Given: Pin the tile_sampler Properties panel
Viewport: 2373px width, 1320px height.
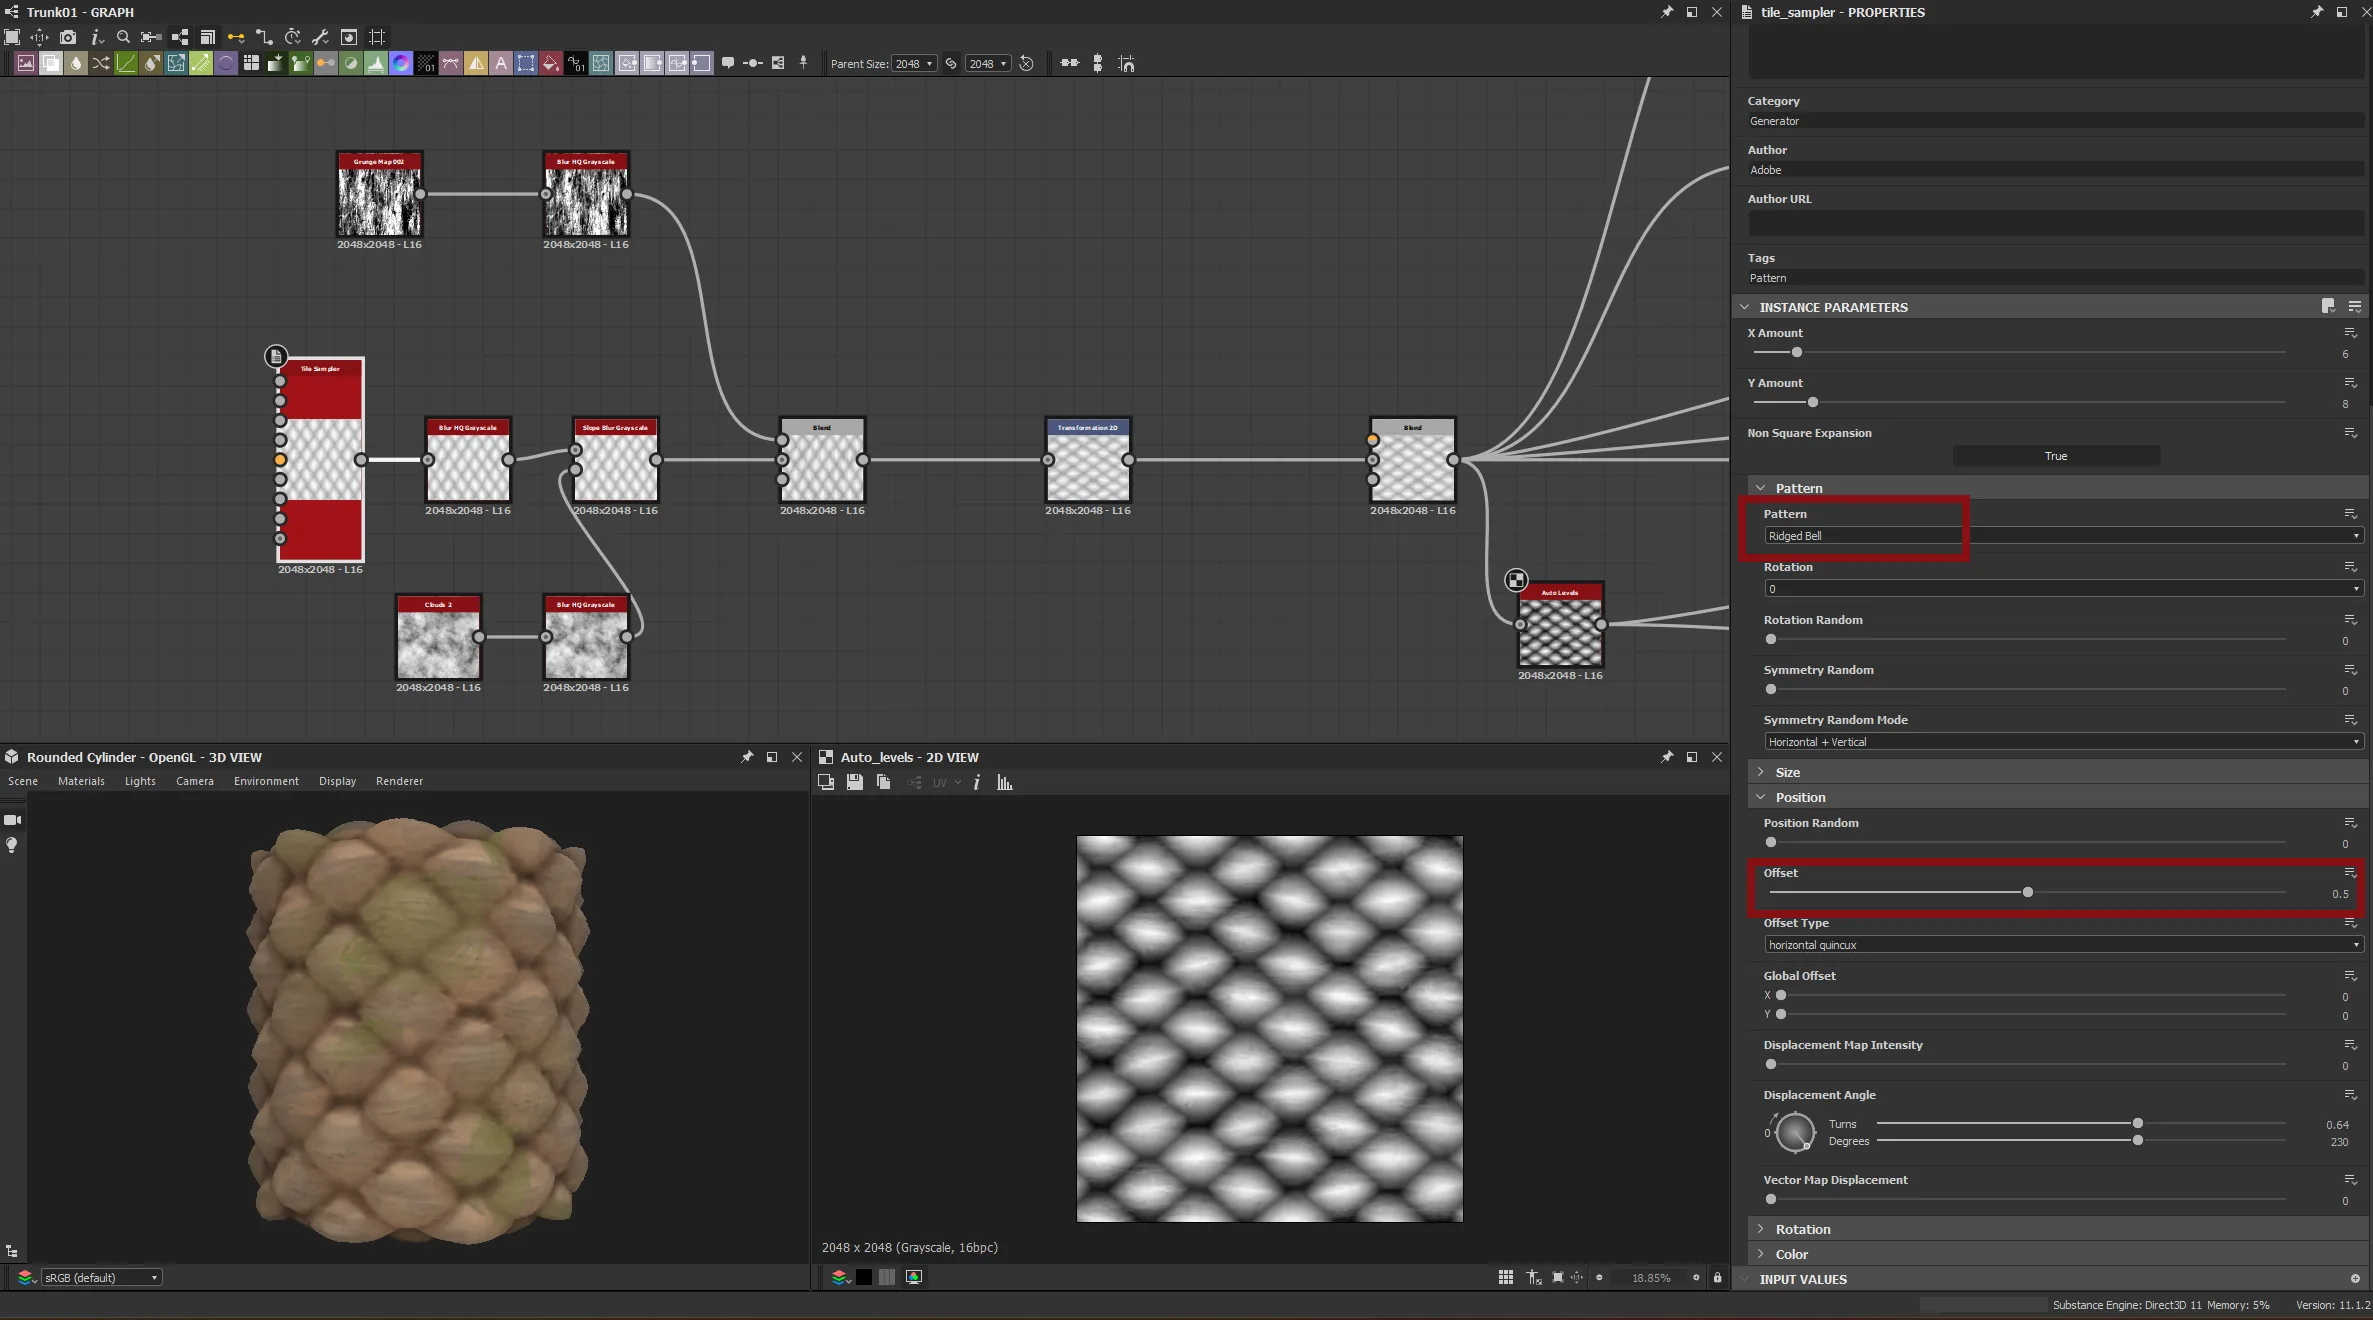Looking at the screenshot, I should (x=2317, y=12).
